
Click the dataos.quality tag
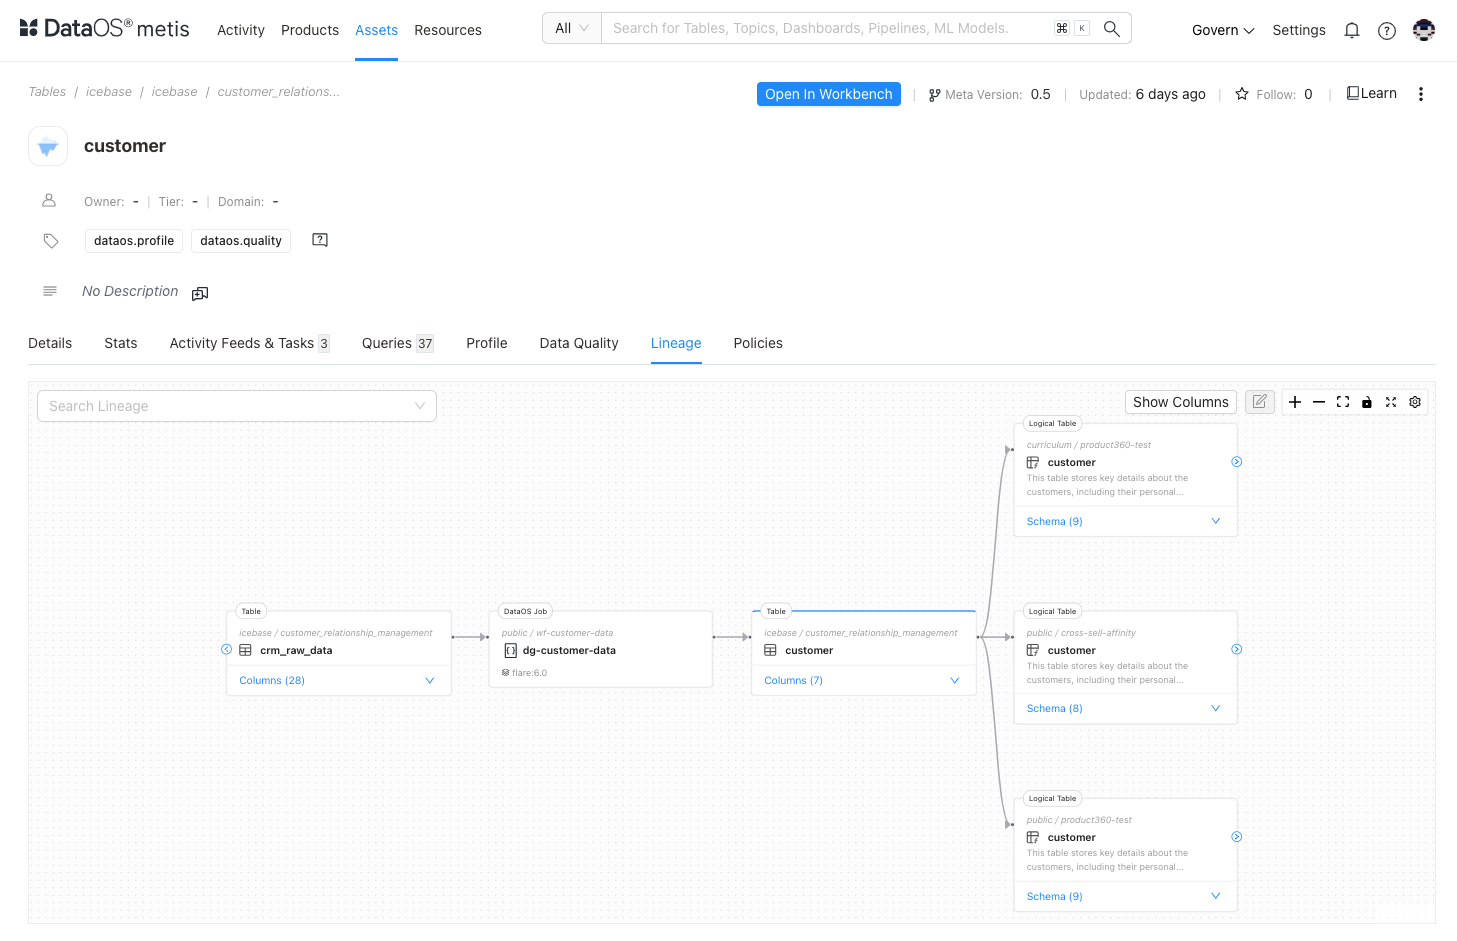coord(241,241)
